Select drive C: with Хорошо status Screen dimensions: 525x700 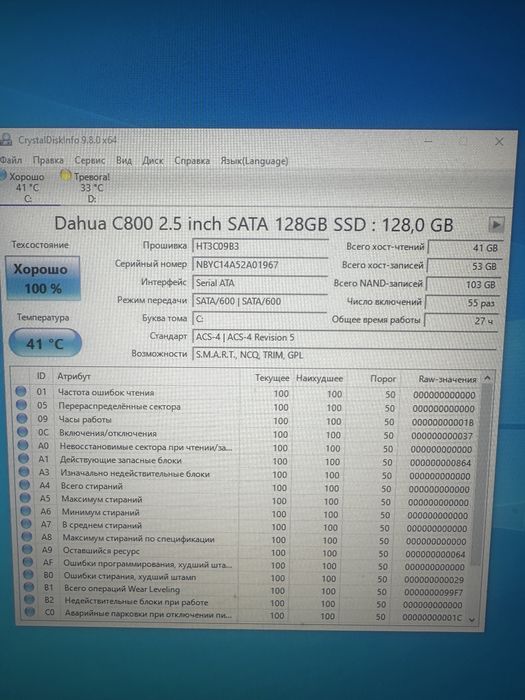[26, 187]
